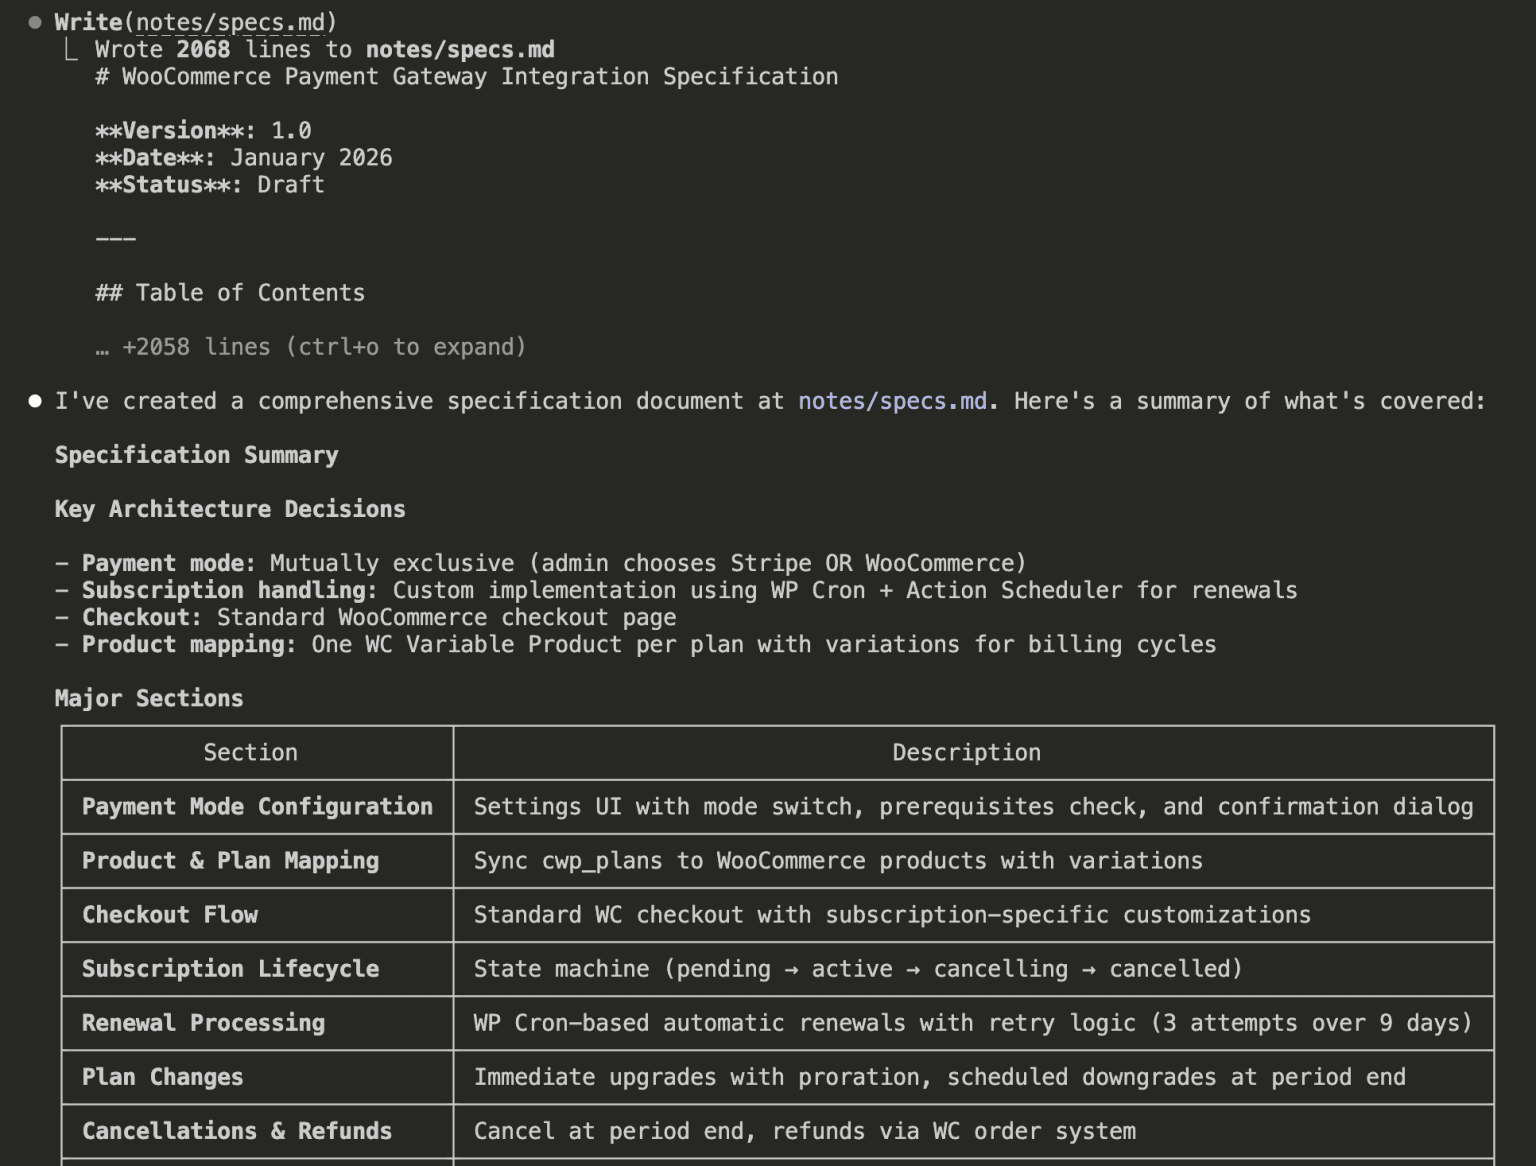
Task: Select the Cancellations & Refunds entry
Action: coord(238,1131)
